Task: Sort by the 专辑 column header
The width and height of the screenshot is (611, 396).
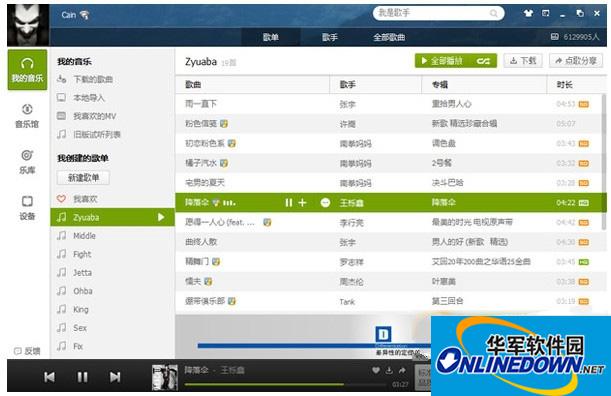Action: 484,85
